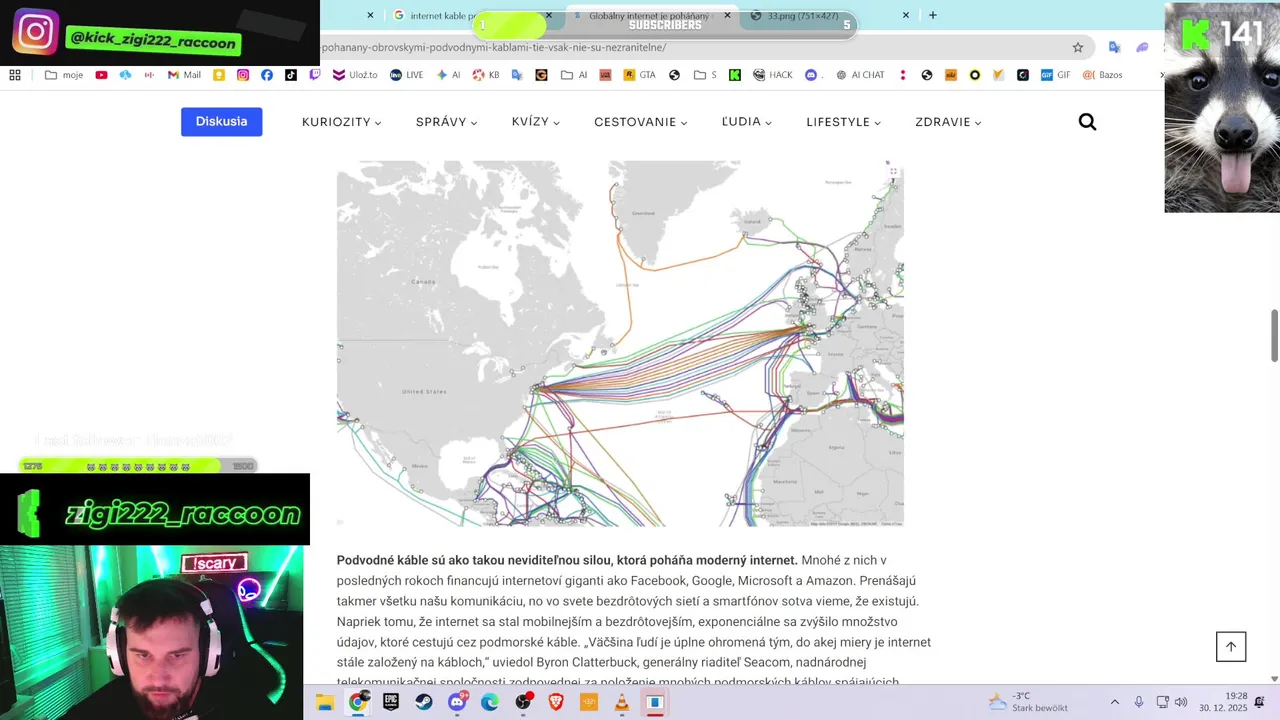The height and width of the screenshot is (720, 1280).
Task: Open the Google Translate icon in address bar
Action: [x=1114, y=47]
